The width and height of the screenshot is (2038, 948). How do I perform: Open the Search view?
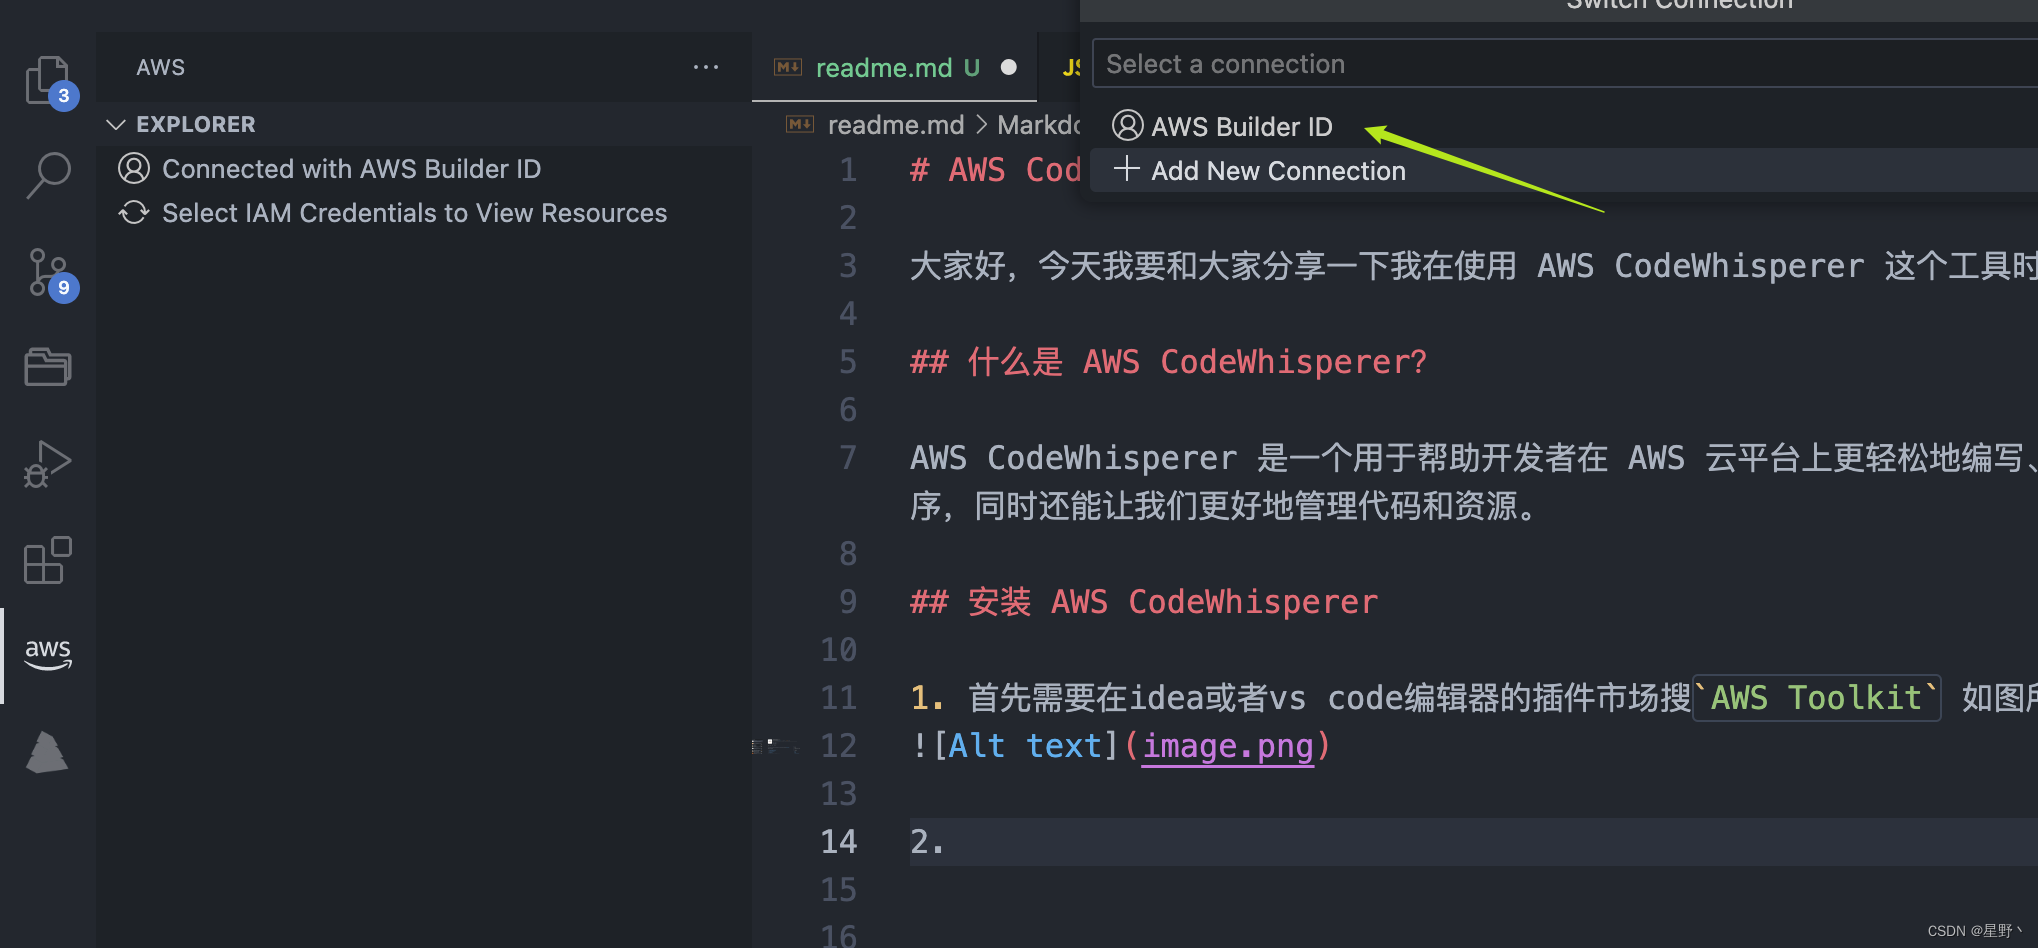point(48,175)
